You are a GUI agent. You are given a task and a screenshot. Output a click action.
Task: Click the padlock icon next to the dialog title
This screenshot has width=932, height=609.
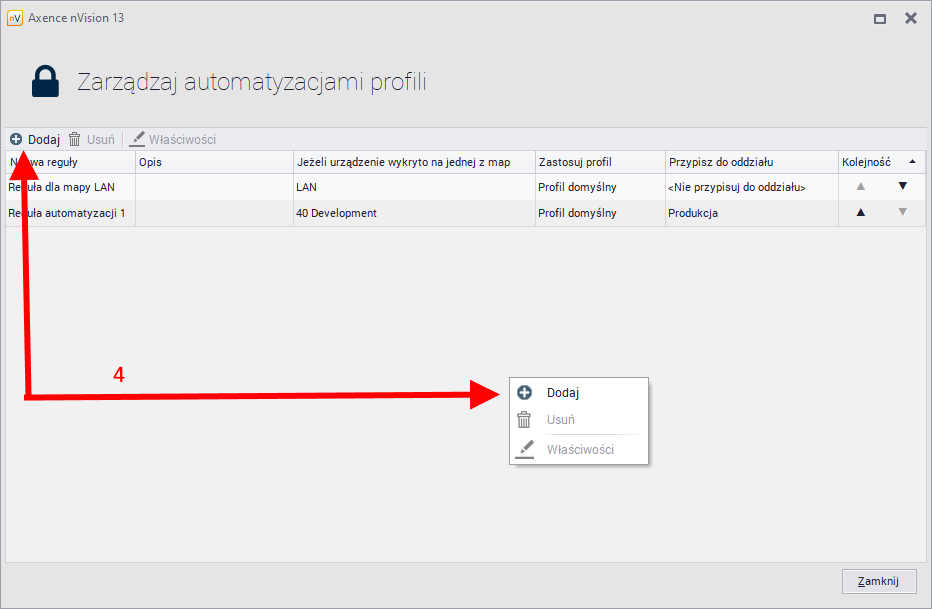tap(44, 81)
